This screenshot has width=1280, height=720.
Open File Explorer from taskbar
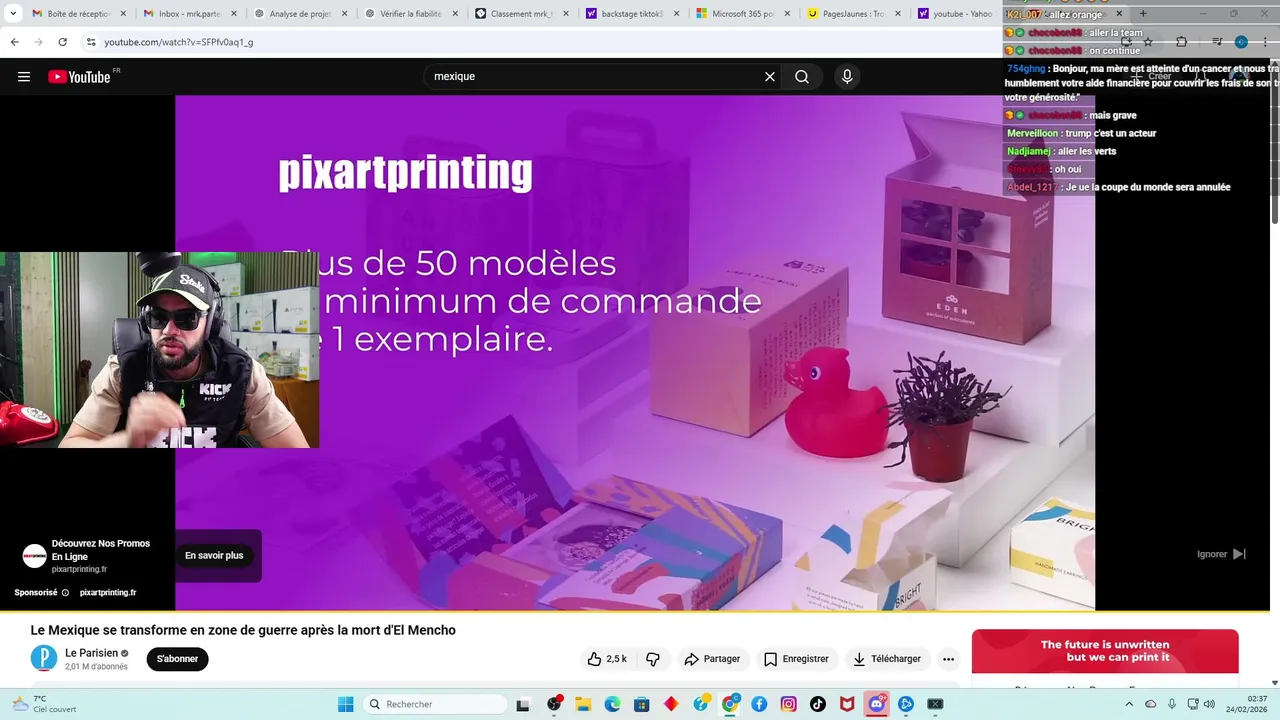point(583,704)
